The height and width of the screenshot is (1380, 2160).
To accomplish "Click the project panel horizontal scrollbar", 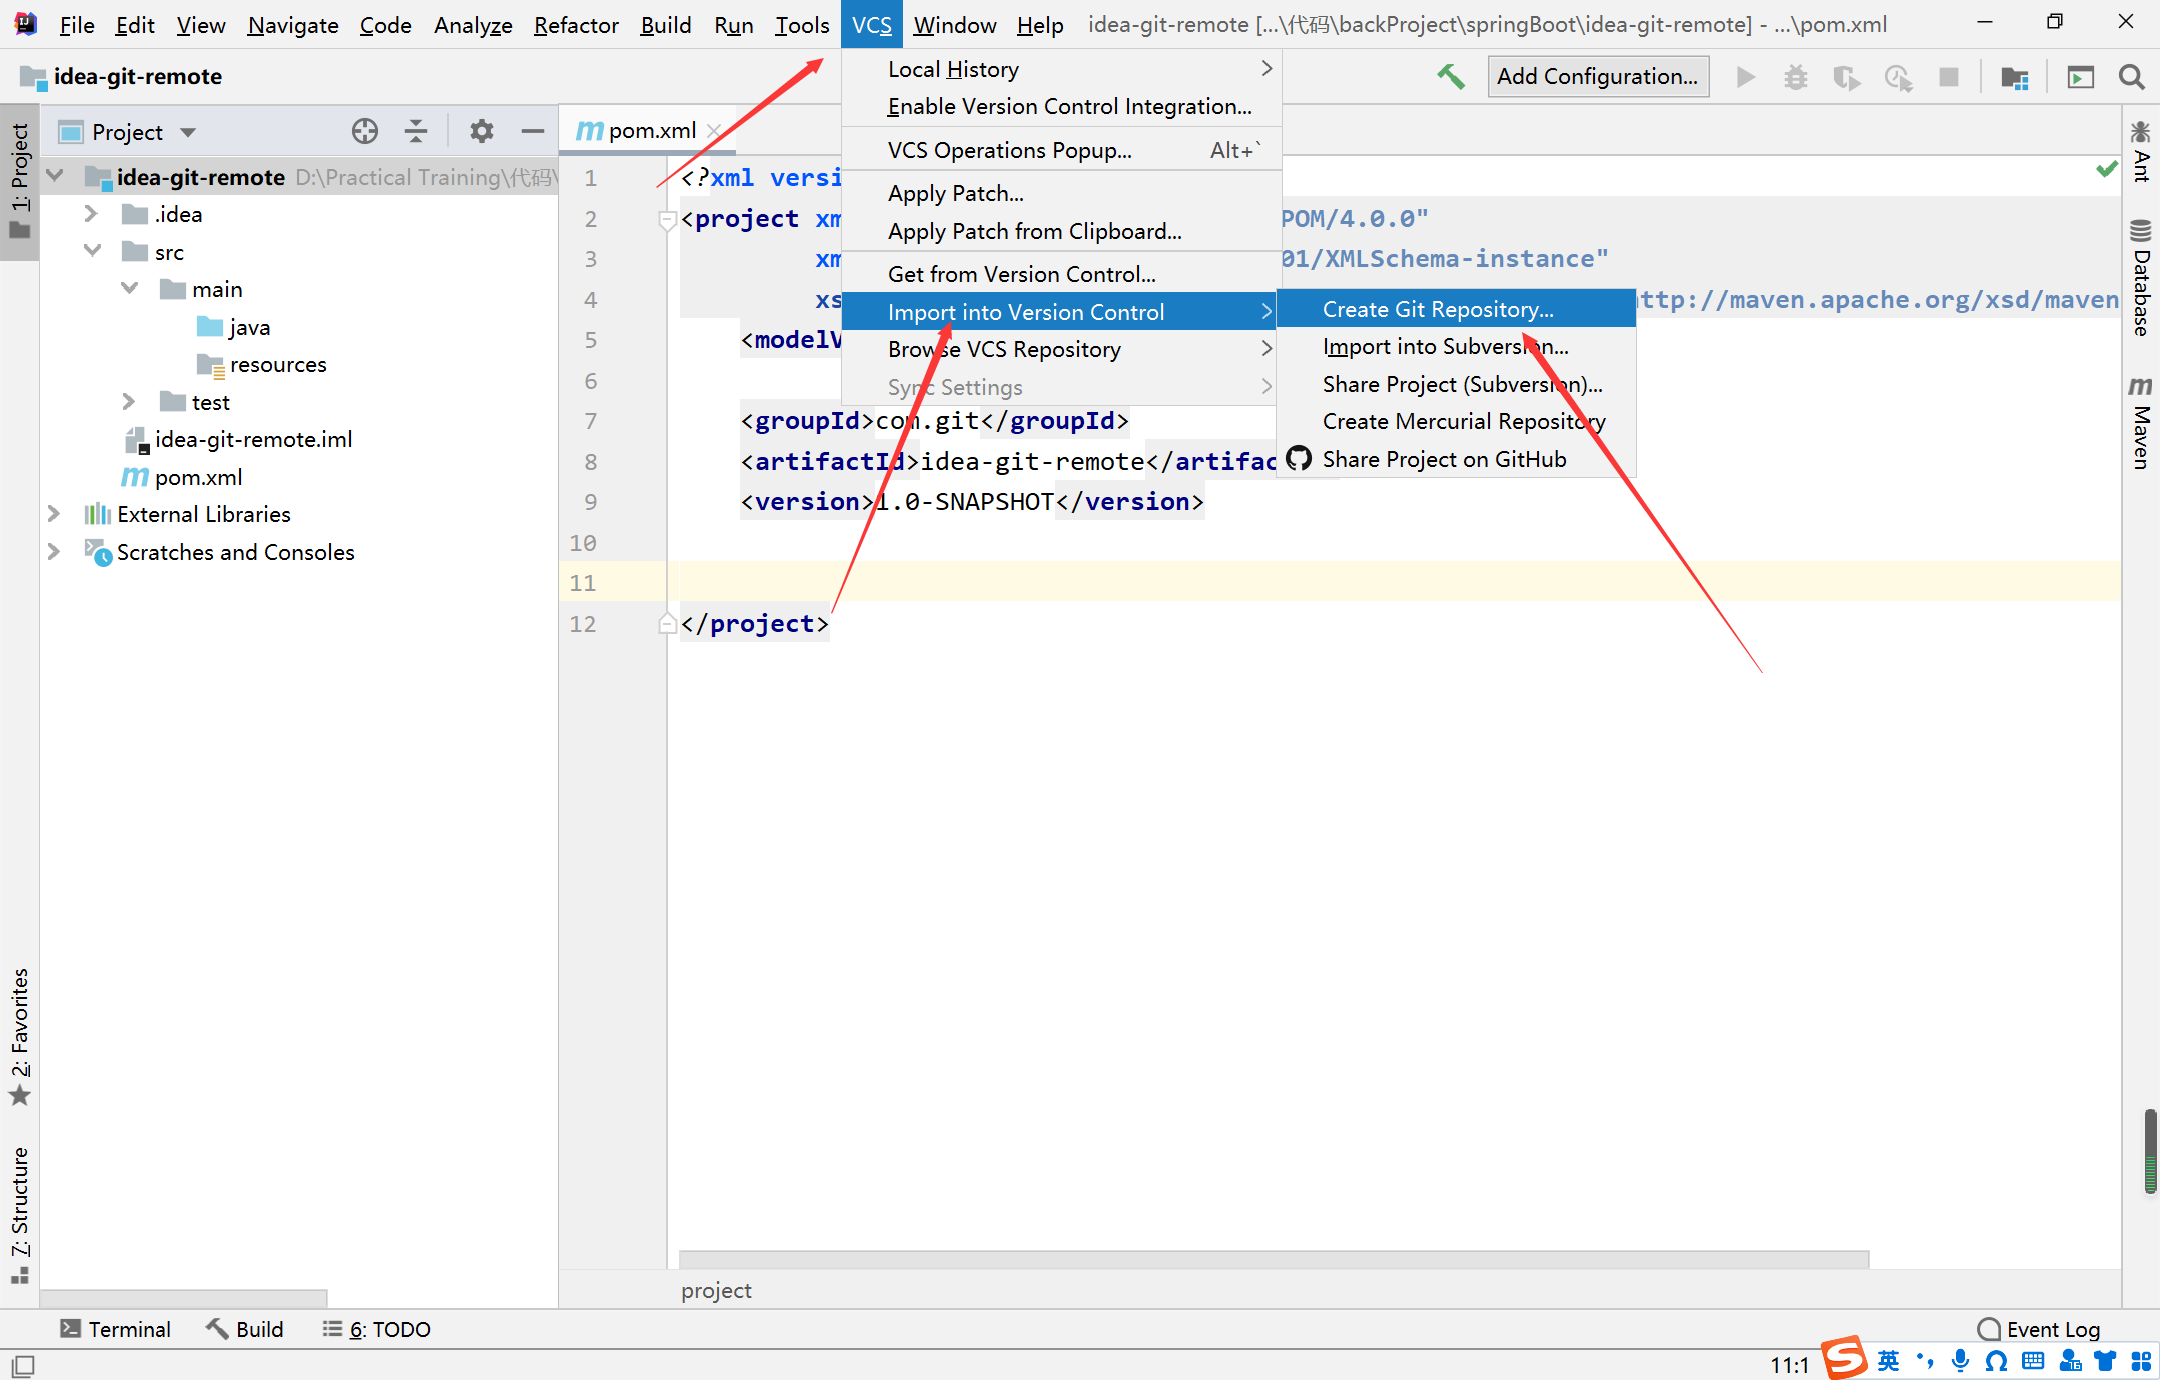I will tap(183, 1297).
